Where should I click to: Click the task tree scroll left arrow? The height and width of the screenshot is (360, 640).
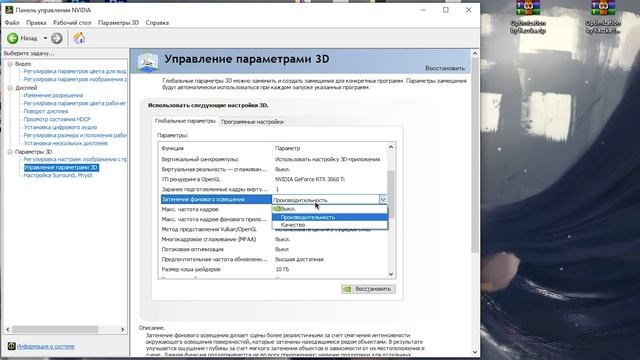[x=8, y=329]
